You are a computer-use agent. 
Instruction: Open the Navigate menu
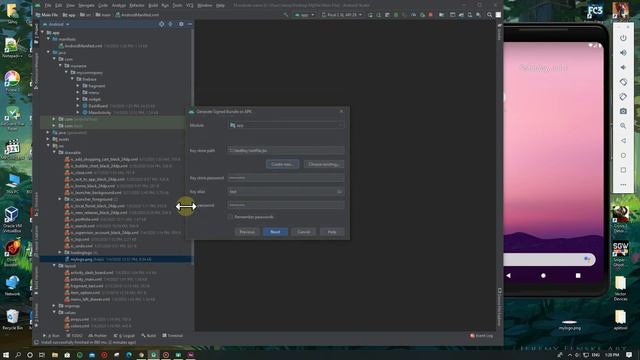tap(86, 5)
